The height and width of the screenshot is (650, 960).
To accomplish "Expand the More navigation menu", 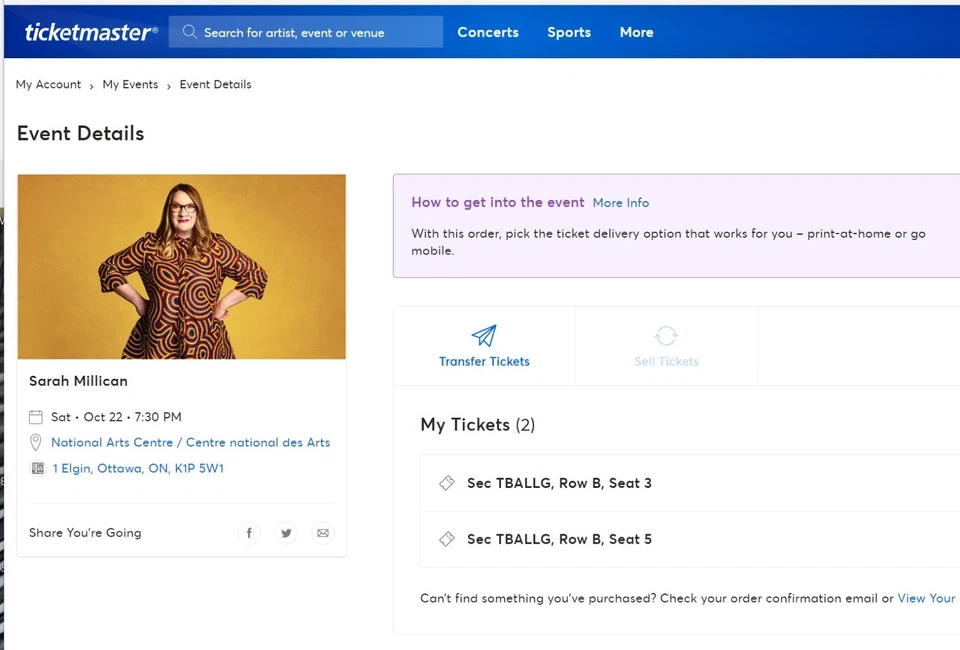I will (636, 32).
